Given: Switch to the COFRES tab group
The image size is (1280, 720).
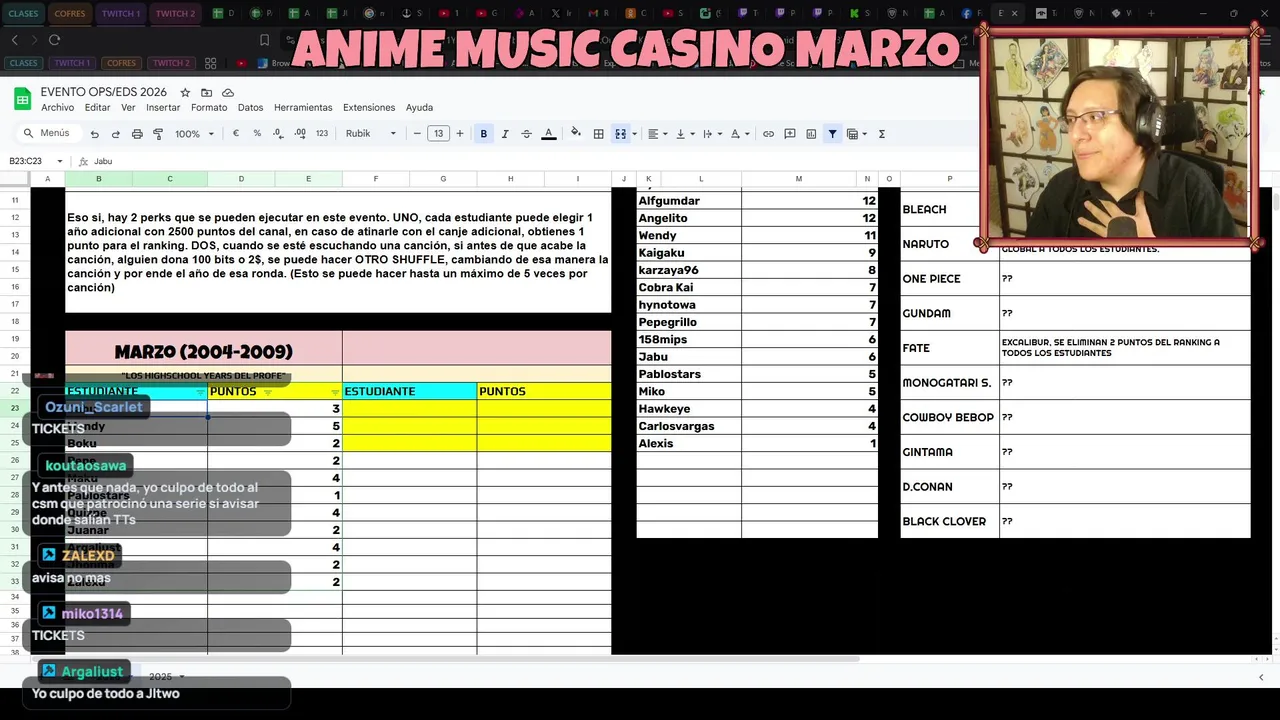Looking at the screenshot, I should (70, 13).
